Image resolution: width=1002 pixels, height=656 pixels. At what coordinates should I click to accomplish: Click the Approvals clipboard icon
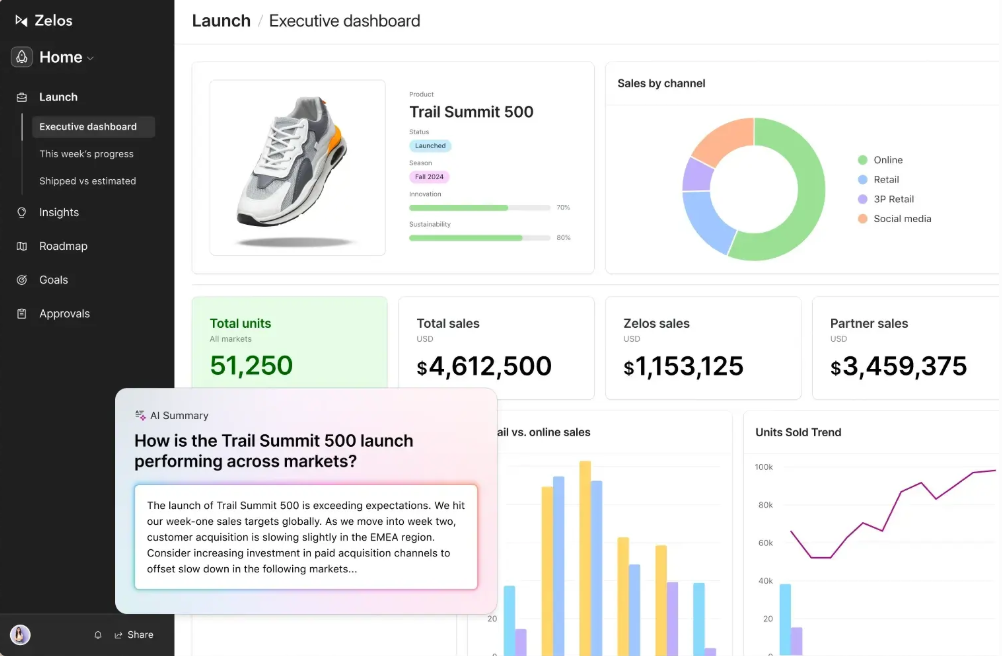tap(22, 314)
